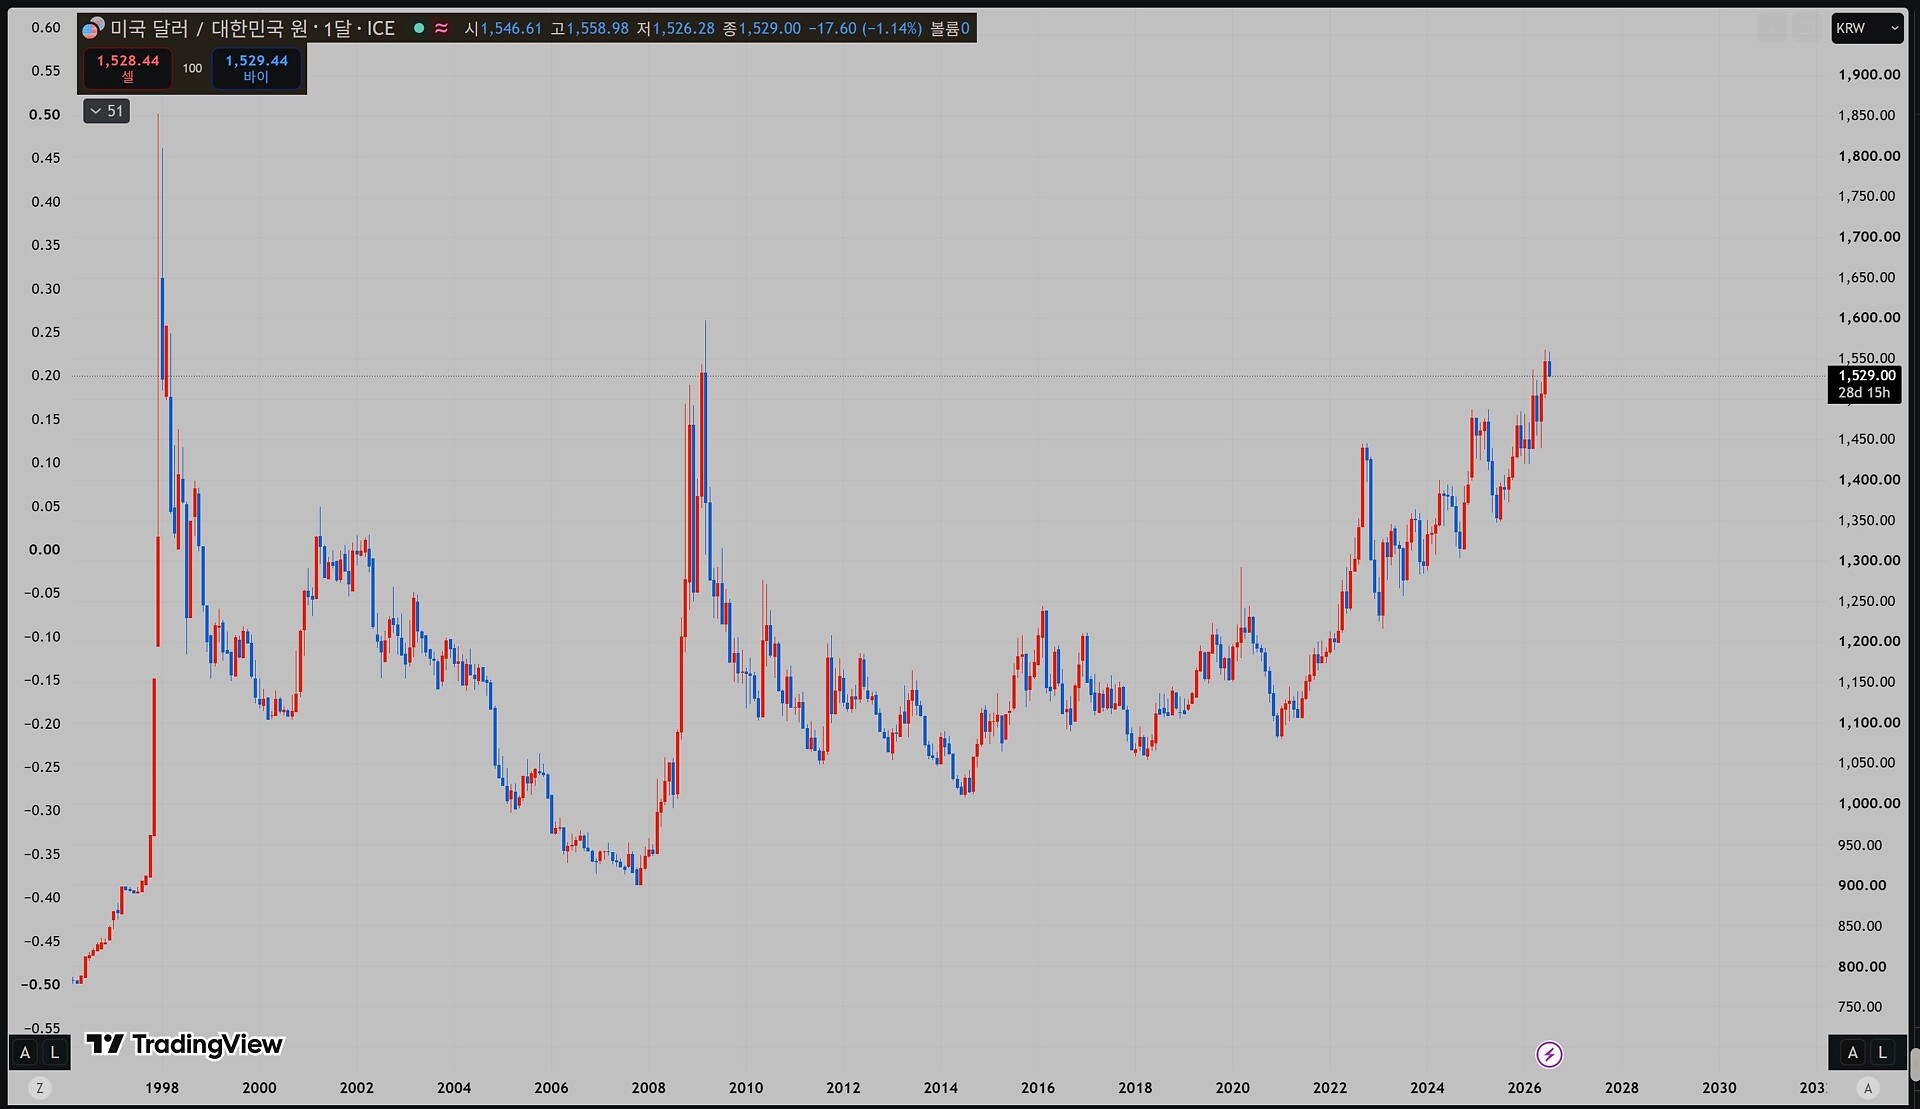This screenshot has height=1109, width=1920.
Task: Click the 볼륨0 volume value
Action: pyautogui.click(x=950, y=28)
